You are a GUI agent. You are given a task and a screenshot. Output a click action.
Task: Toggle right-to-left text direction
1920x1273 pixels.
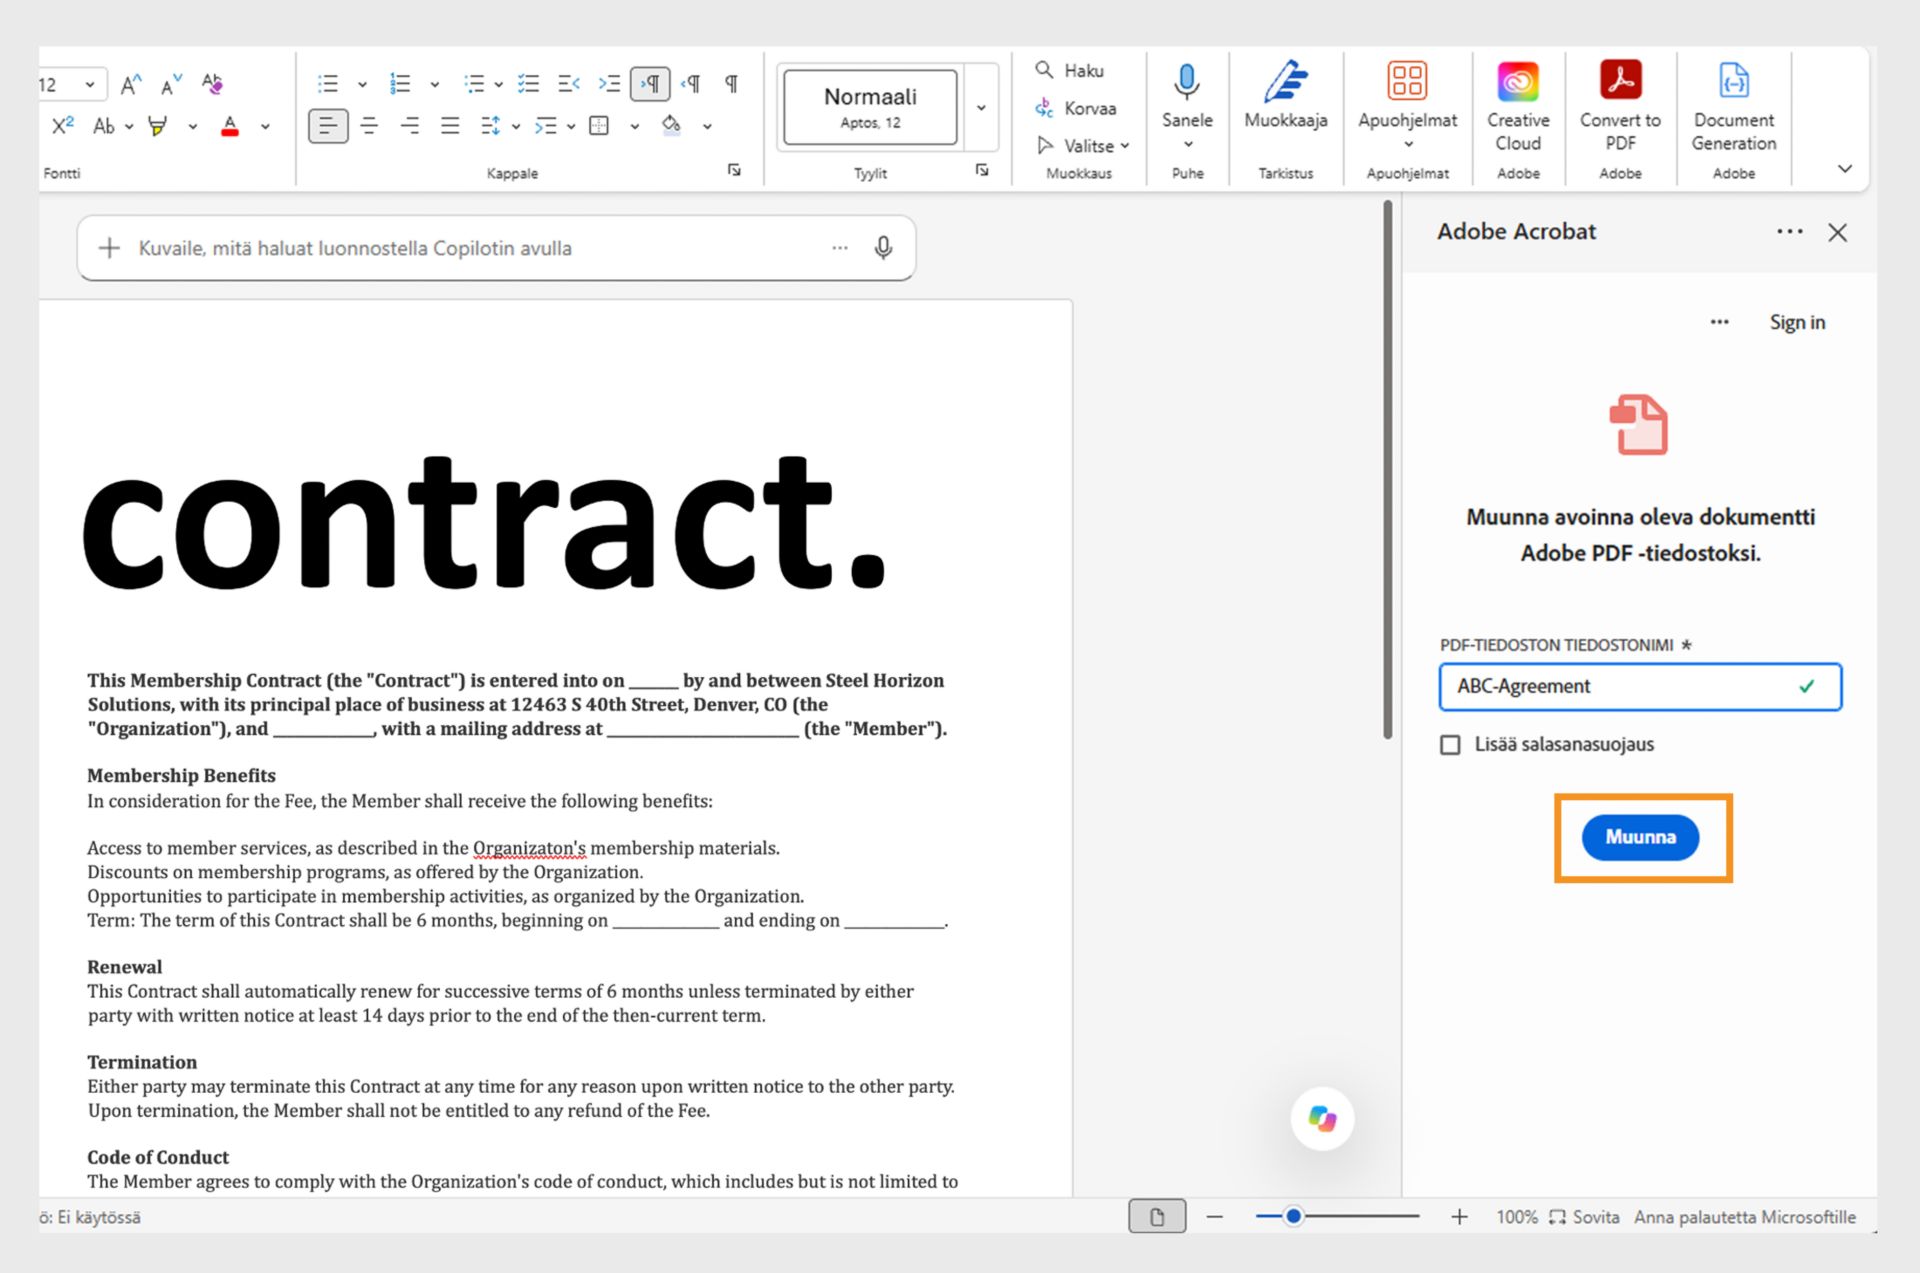point(691,83)
